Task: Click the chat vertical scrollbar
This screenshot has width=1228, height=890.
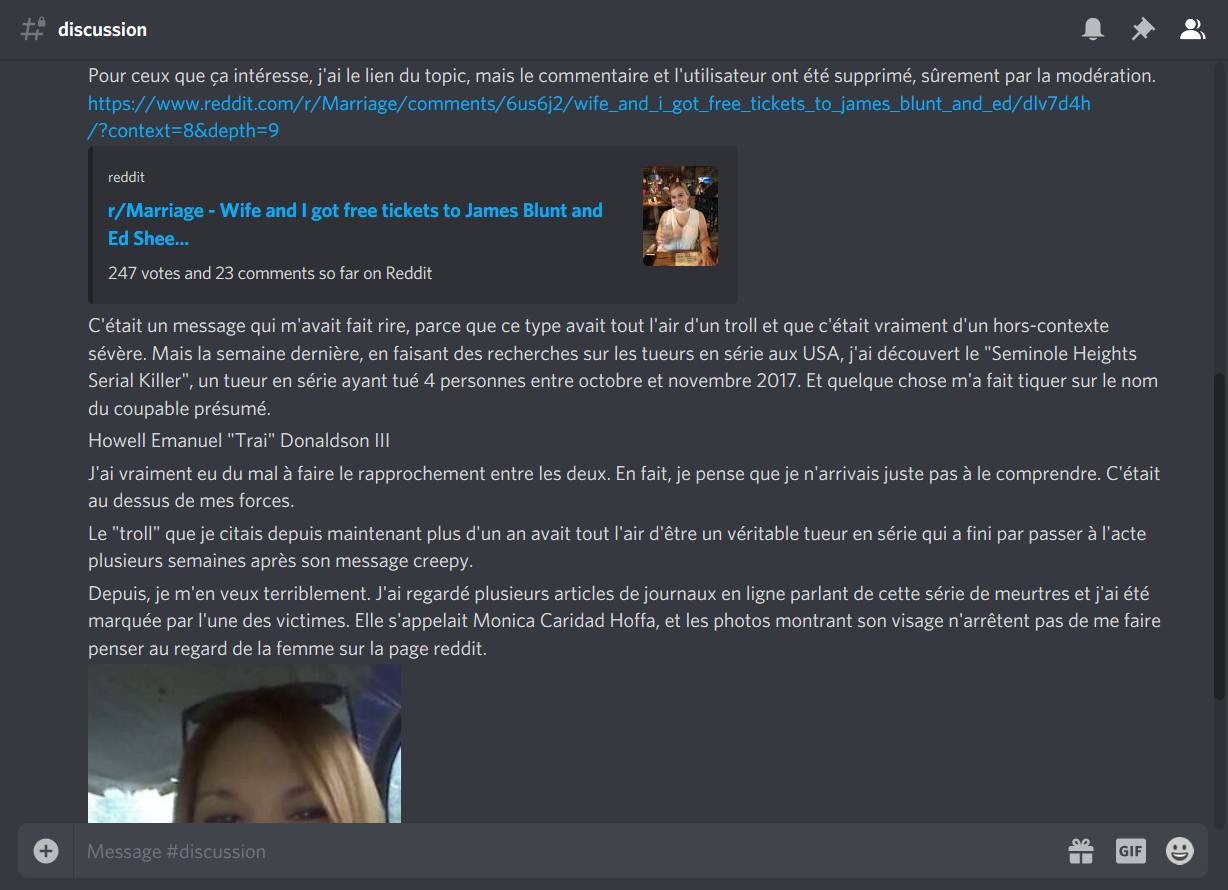Action: (1219, 536)
